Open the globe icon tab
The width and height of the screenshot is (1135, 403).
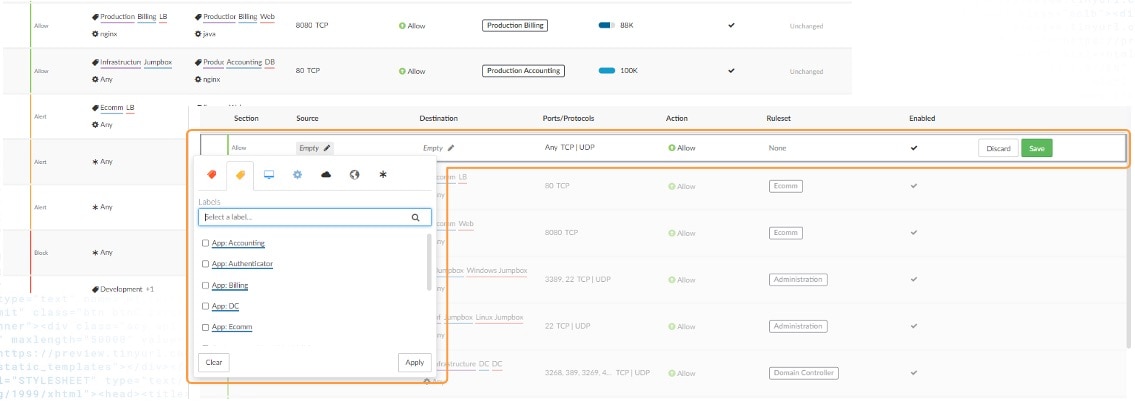(x=354, y=175)
